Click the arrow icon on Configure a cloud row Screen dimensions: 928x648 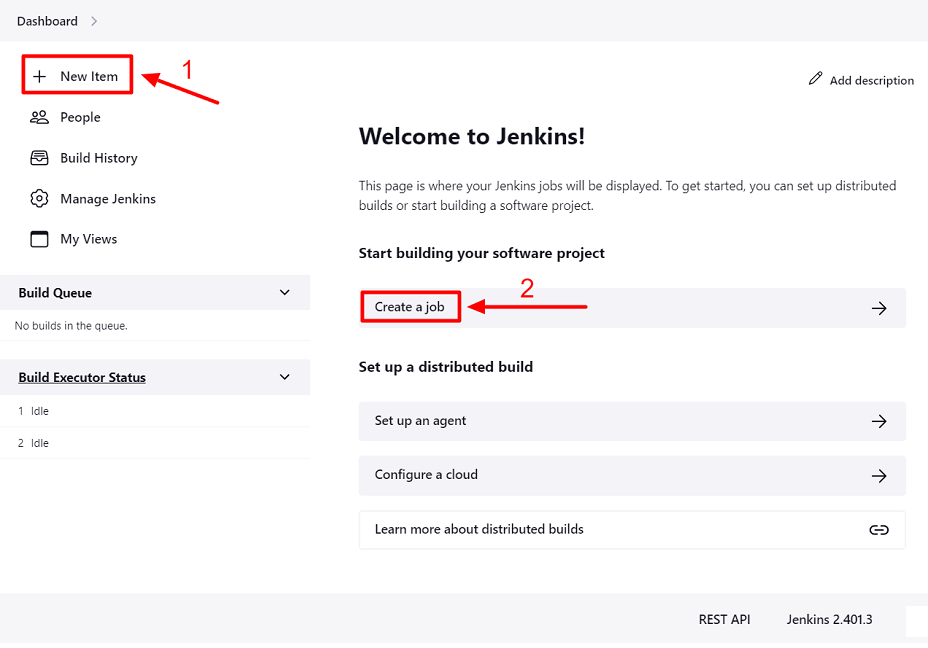(879, 475)
